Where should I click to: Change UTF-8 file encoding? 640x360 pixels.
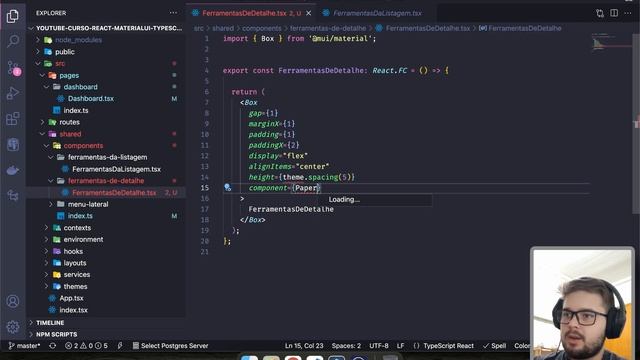(379, 346)
